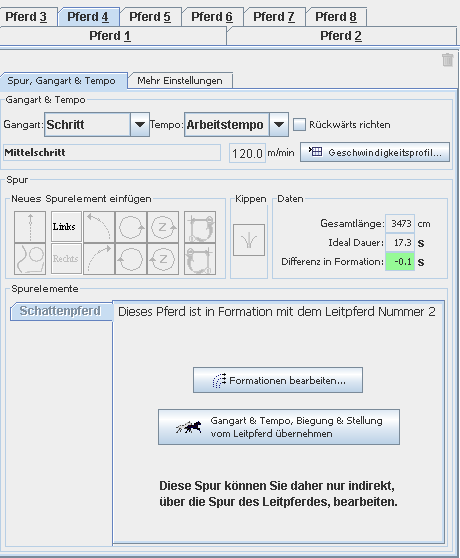The height and width of the screenshot is (558, 460).
Task: Click the straight line track element icon
Action: click(x=30, y=227)
